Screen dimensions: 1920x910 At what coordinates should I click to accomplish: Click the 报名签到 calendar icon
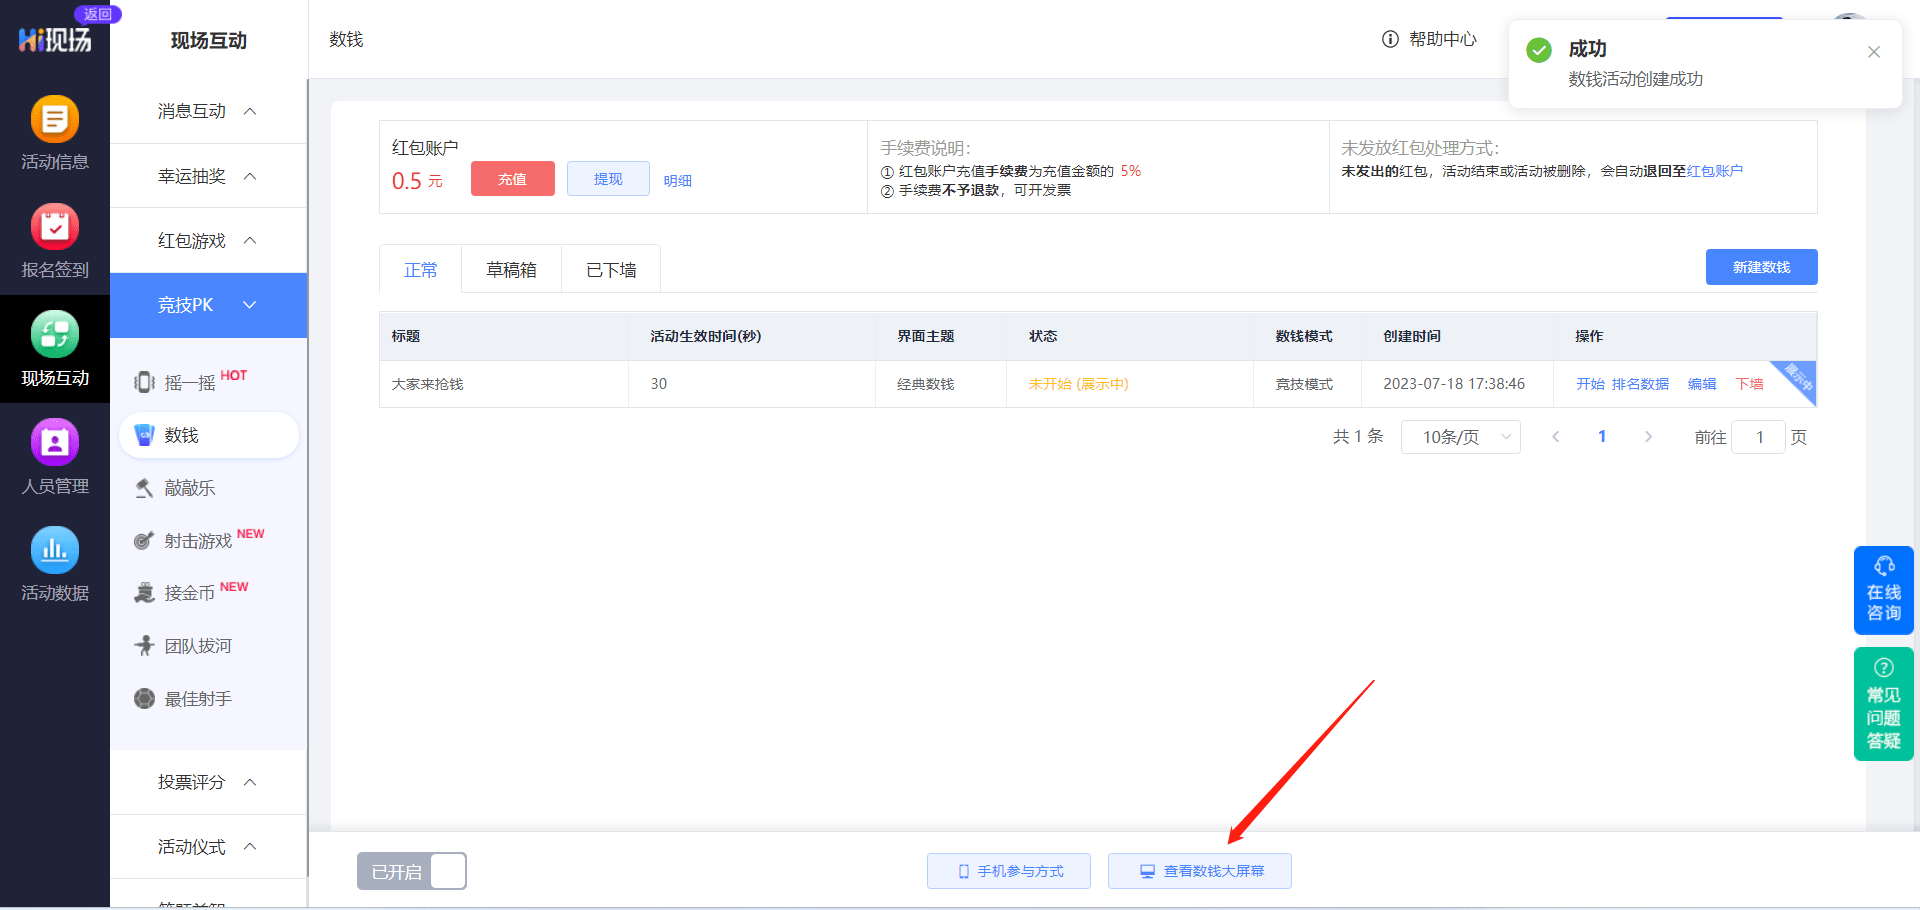pos(55,228)
